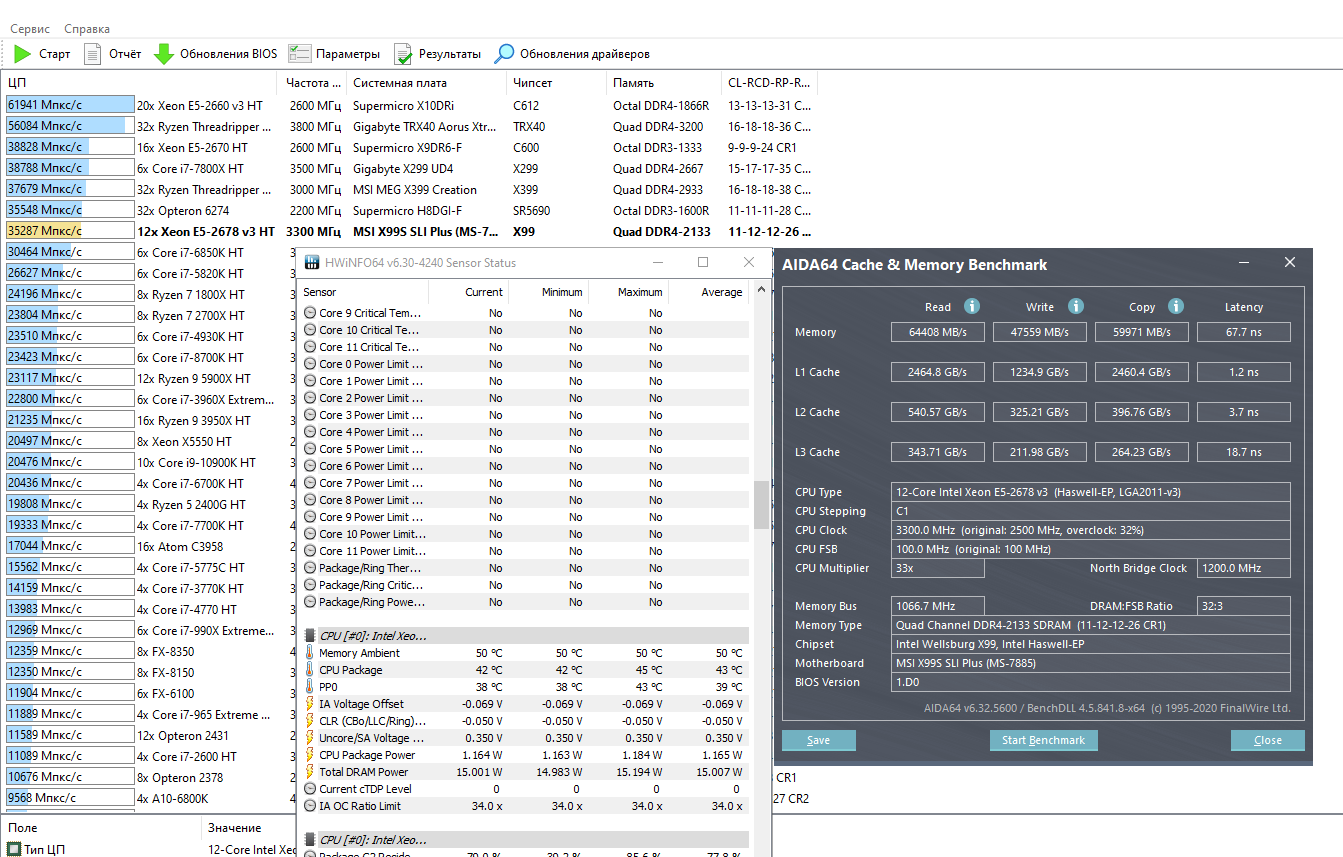Screen dimensions: 1343x857
Task: Click the Uncore/SA Voltage lightning icon
Action: coord(310,738)
